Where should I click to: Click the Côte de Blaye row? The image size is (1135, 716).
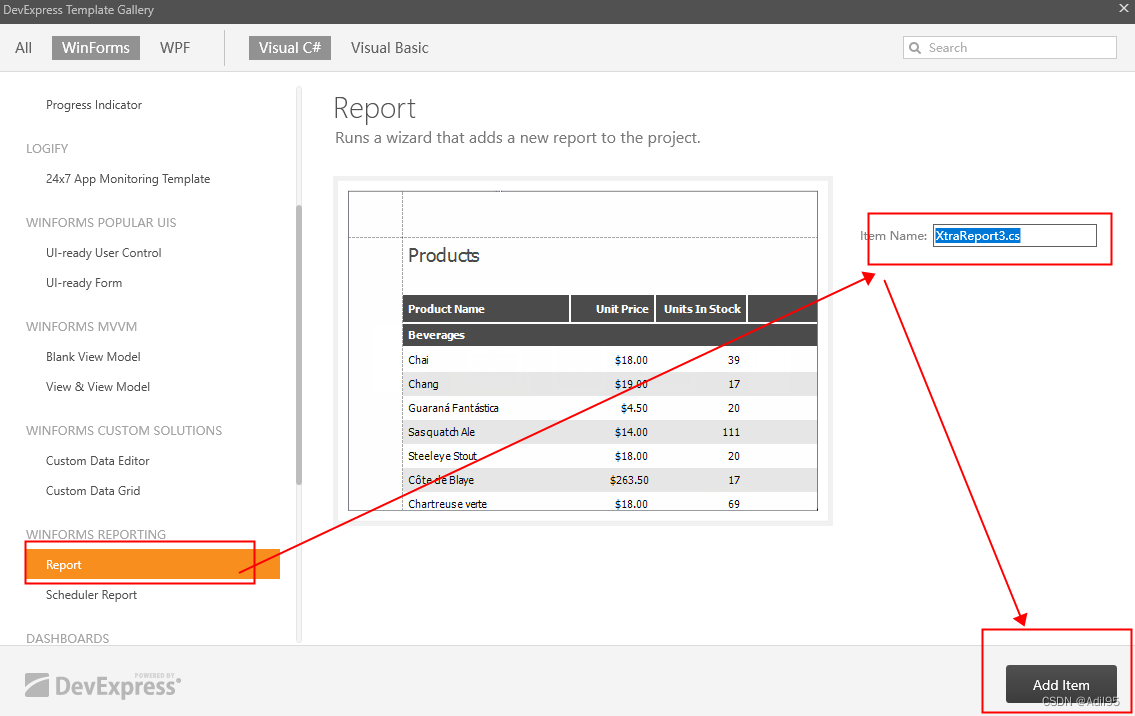(x=609, y=480)
